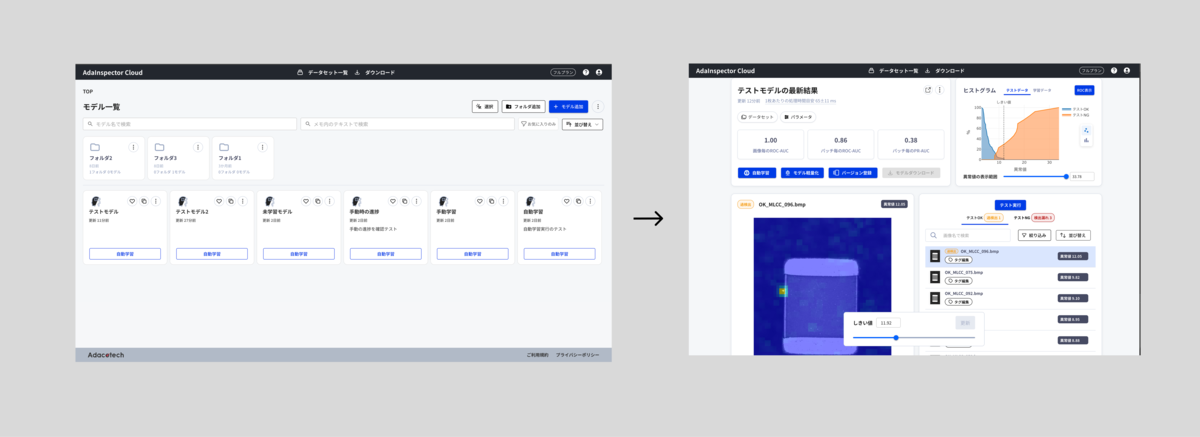
Task: Open kebab menu on 手動学習 card
Action: (503, 201)
